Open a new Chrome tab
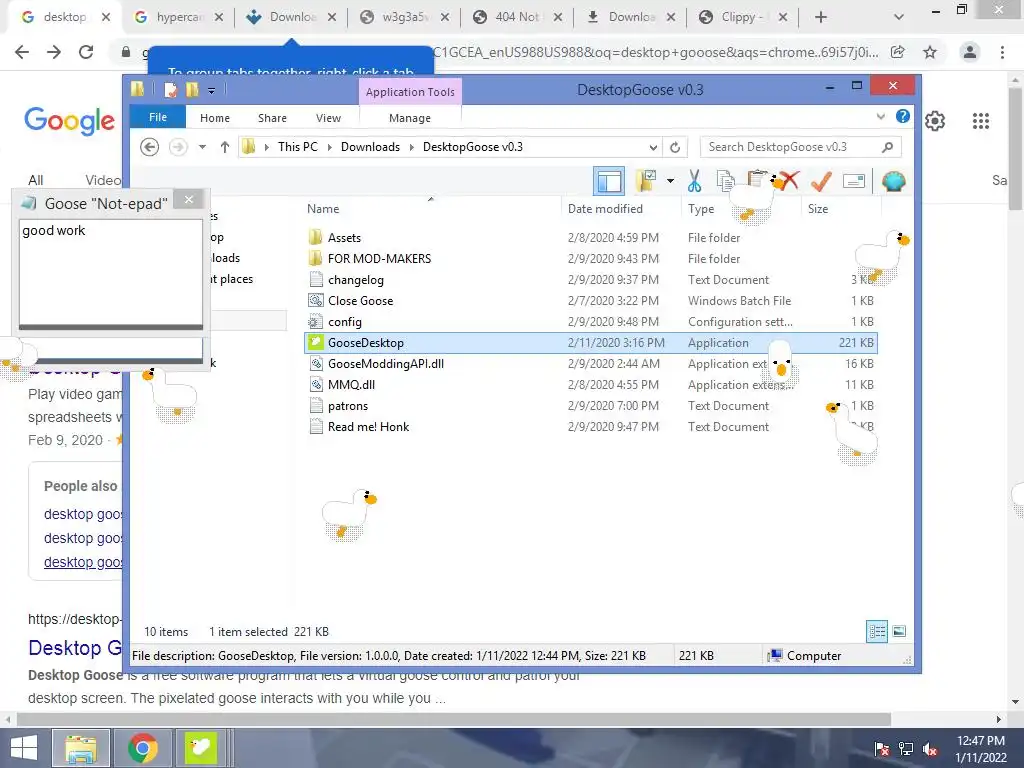1024x768 pixels. pyautogui.click(x=821, y=18)
